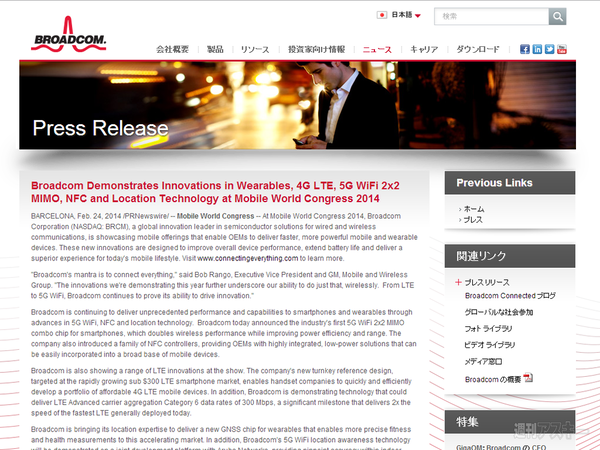This screenshot has height=450, width=600.
Task: Click the magnifier search button
Action: click(x=558, y=16)
